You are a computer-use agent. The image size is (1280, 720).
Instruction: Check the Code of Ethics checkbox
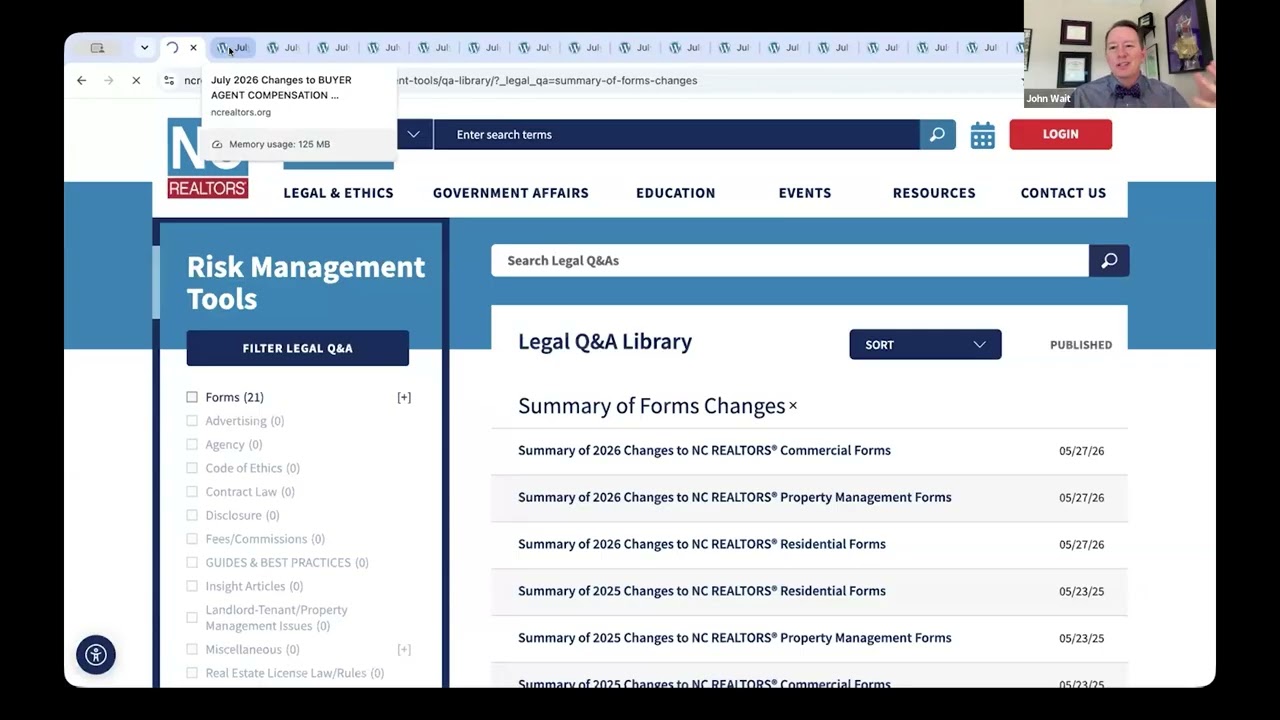pyautogui.click(x=192, y=468)
